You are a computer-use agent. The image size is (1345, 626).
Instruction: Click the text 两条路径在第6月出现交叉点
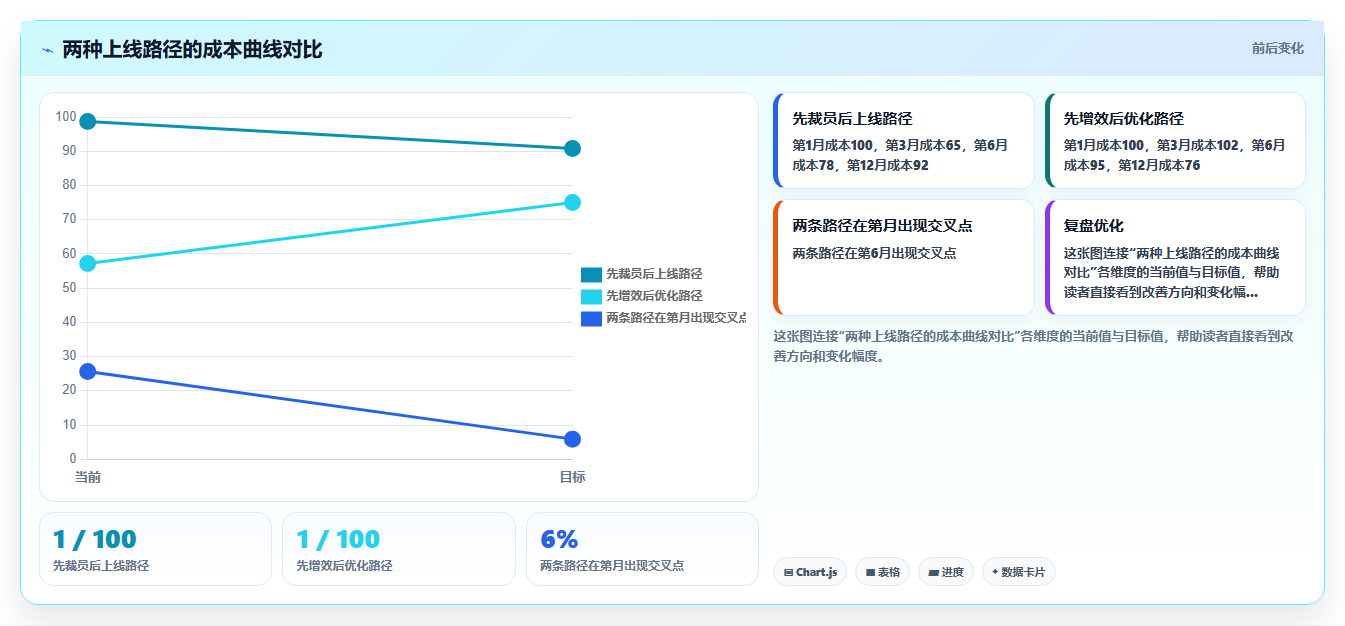pyautogui.click(x=874, y=254)
